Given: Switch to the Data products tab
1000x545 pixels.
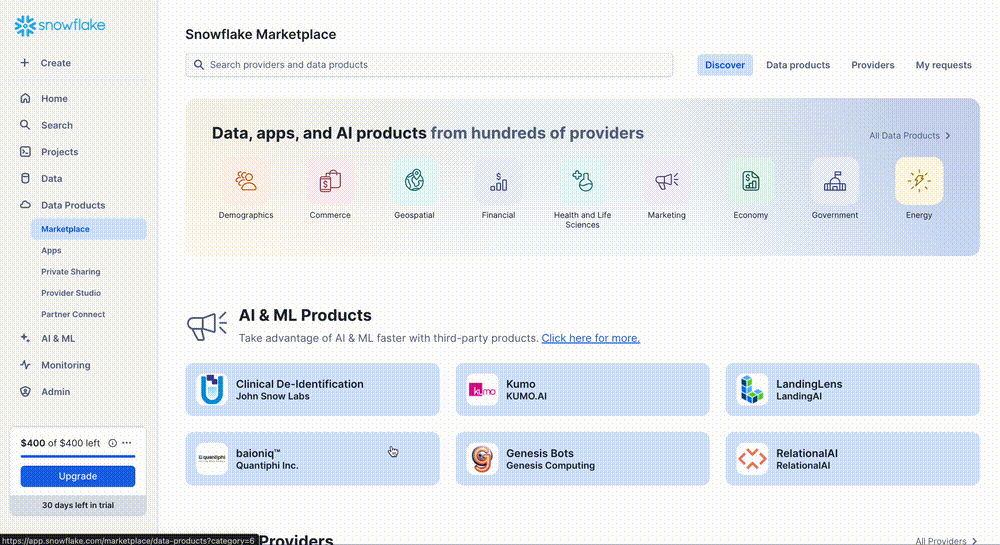Looking at the screenshot, I should click(x=798, y=65).
